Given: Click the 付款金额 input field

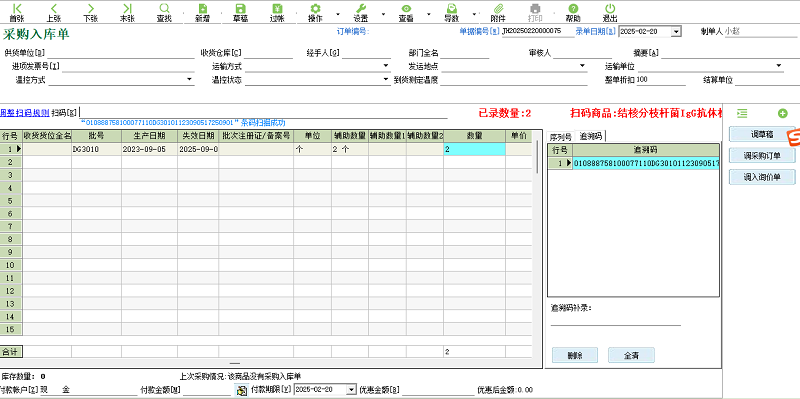Looking at the screenshot, I should 207,390.
